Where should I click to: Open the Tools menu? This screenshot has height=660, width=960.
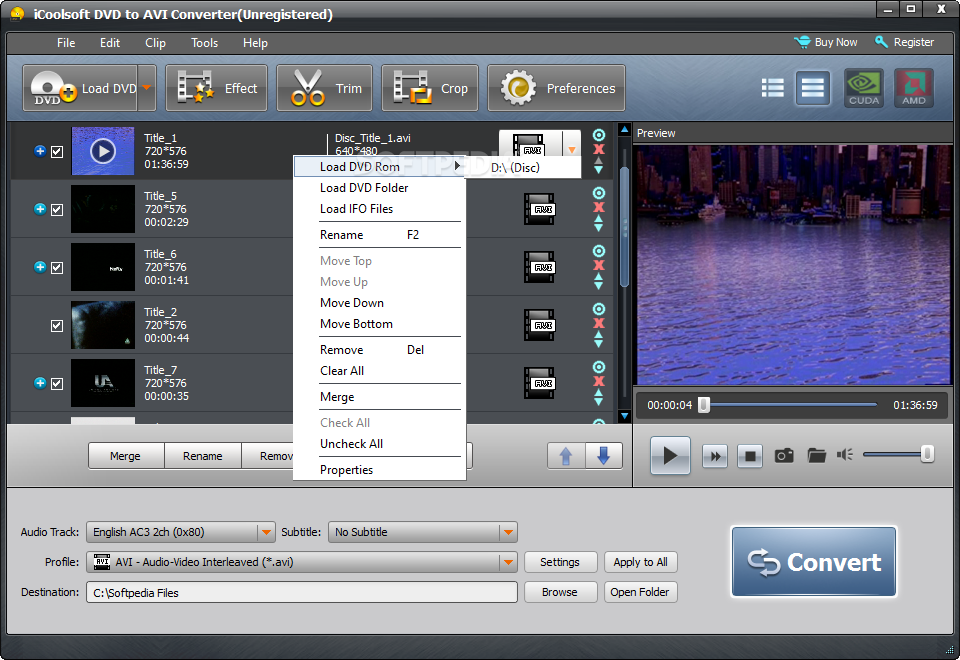coord(204,43)
